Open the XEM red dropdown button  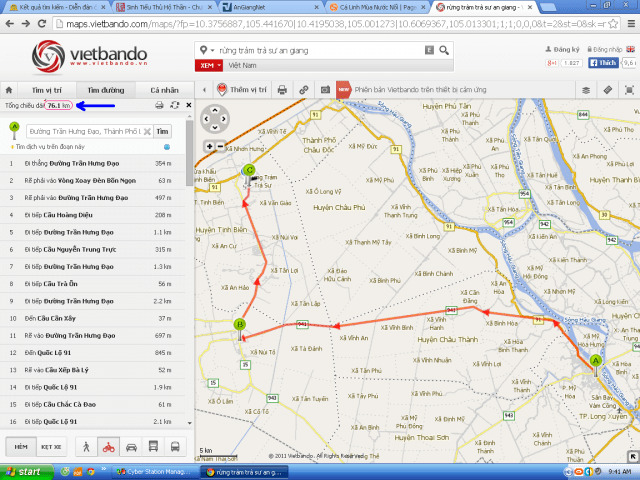[209, 65]
